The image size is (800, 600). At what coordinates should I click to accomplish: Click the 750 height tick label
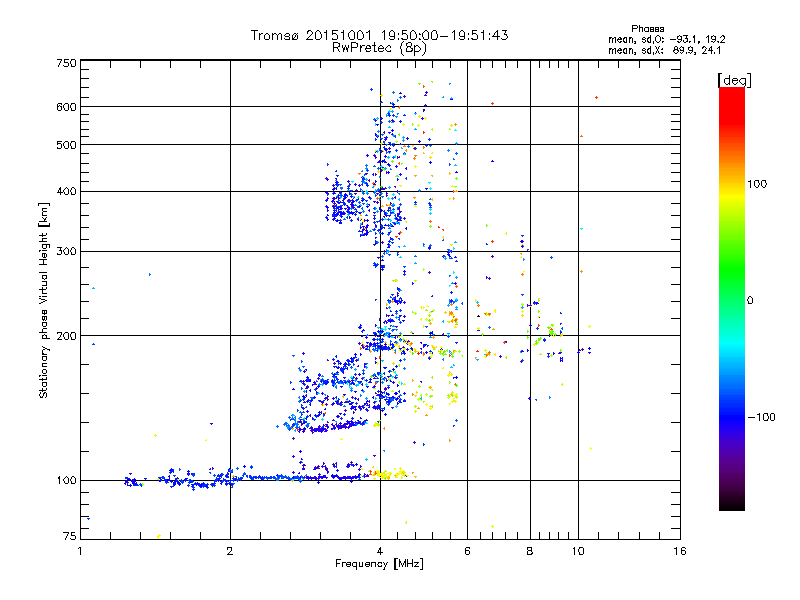click(66, 63)
